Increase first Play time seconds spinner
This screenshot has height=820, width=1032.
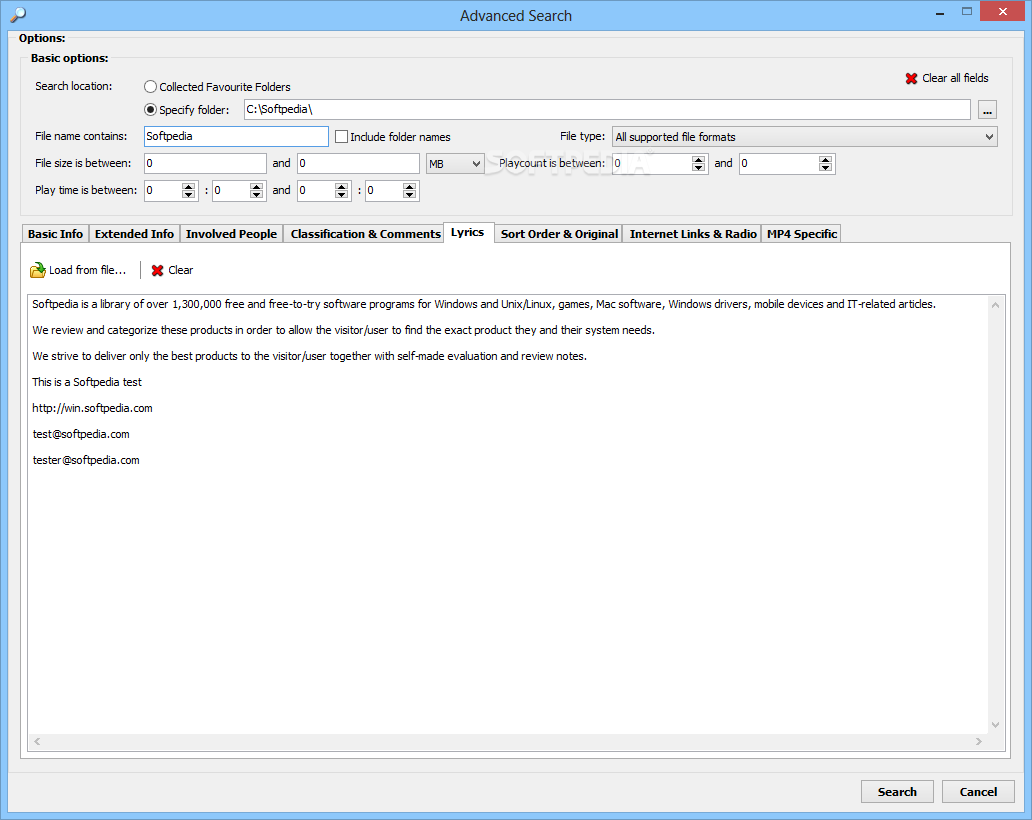coord(257,186)
